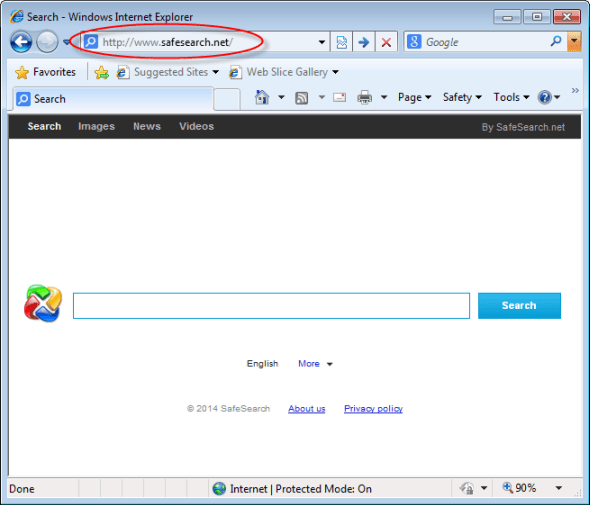
Task: Click the Done status text
Action: click(x=22, y=489)
